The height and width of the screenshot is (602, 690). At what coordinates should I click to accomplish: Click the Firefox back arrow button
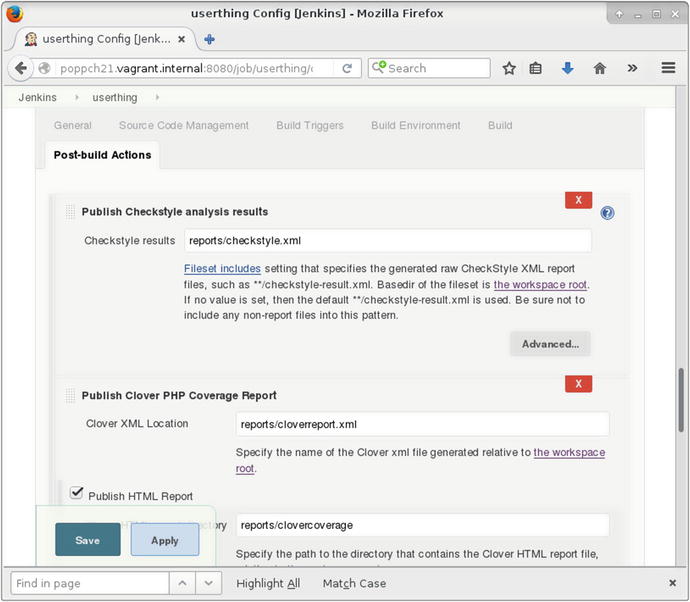click(20, 68)
